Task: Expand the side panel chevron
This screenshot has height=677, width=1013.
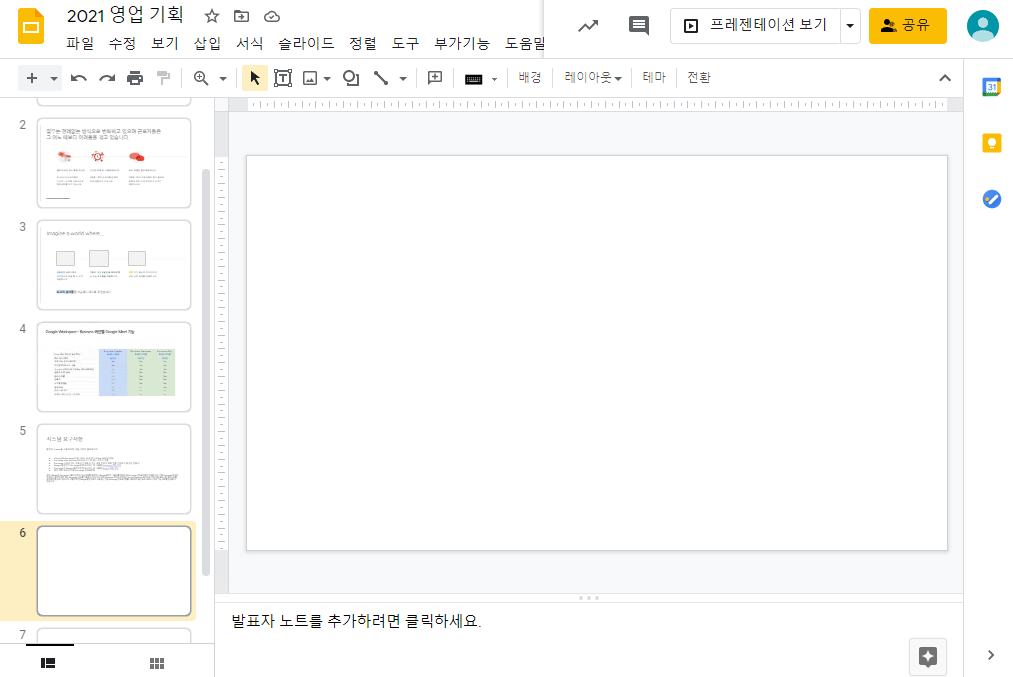Action: (x=991, y=655)
